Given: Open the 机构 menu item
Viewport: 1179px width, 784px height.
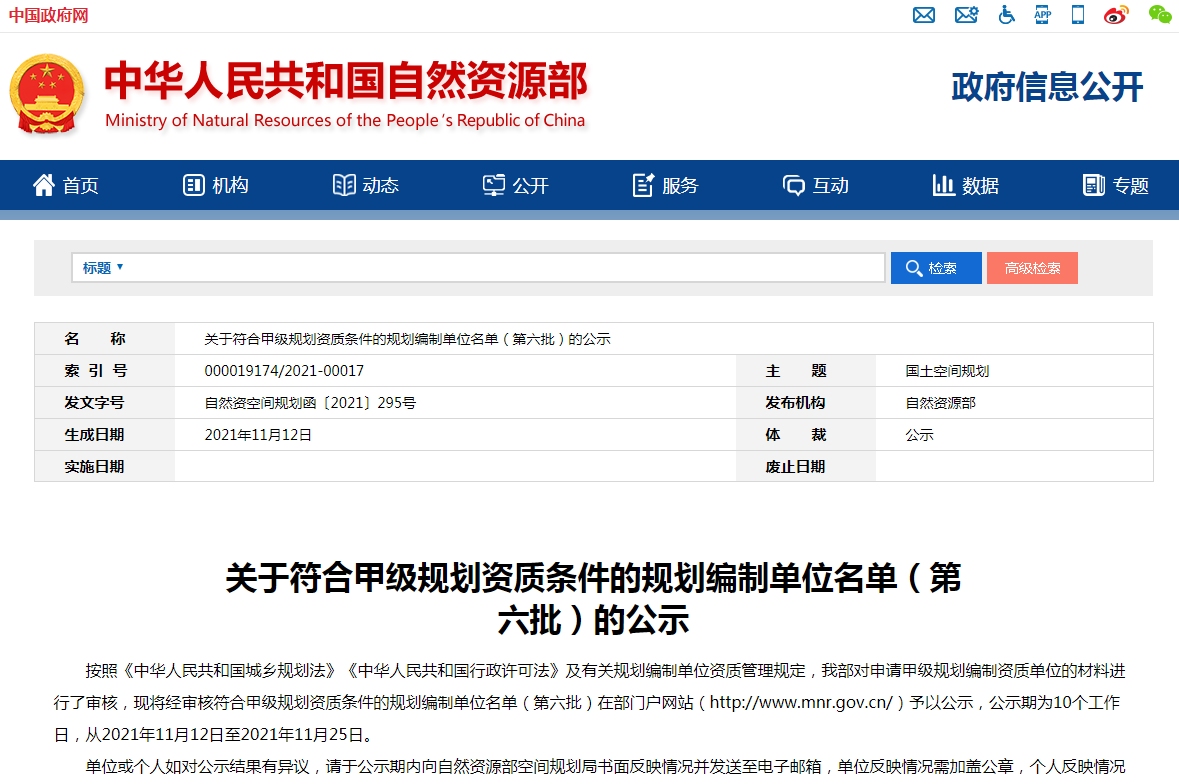Looking at the screenshot, I should coord(216,185).
